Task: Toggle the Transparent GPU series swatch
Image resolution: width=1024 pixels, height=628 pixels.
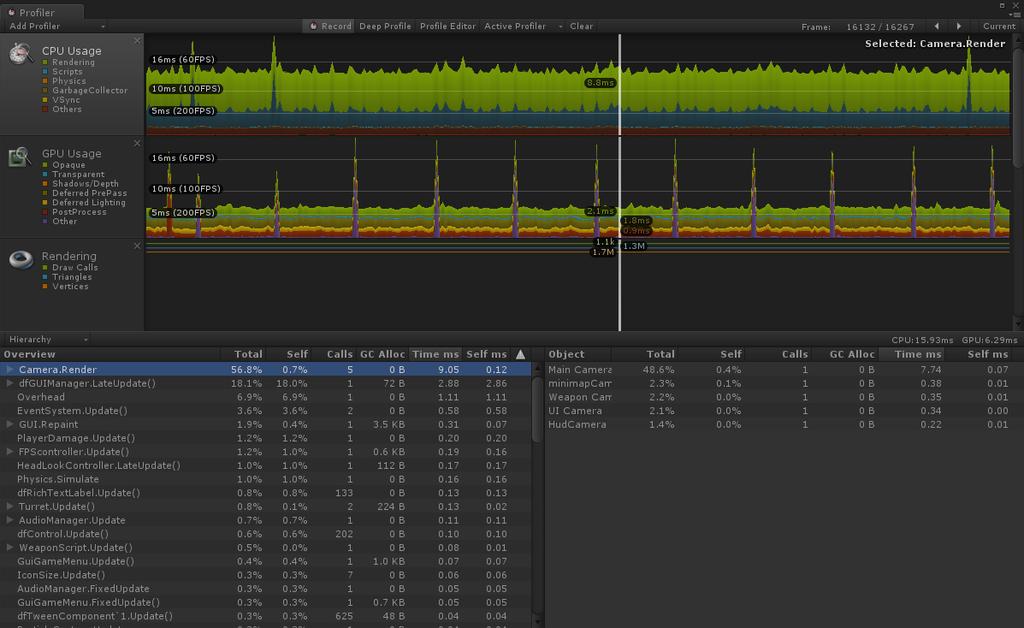Action: pos(45,174)
